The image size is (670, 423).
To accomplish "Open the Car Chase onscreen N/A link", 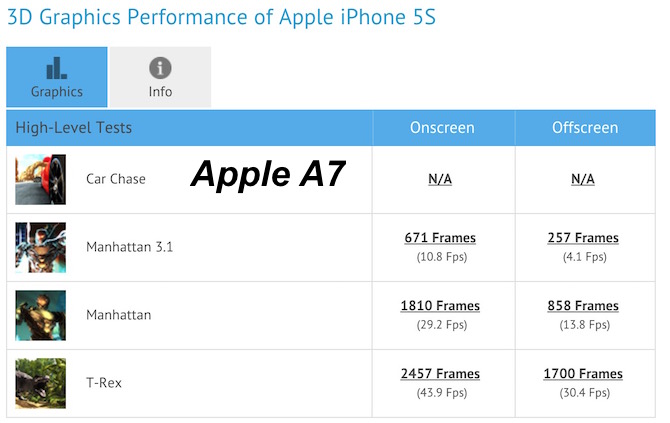I will coord(440,179).
